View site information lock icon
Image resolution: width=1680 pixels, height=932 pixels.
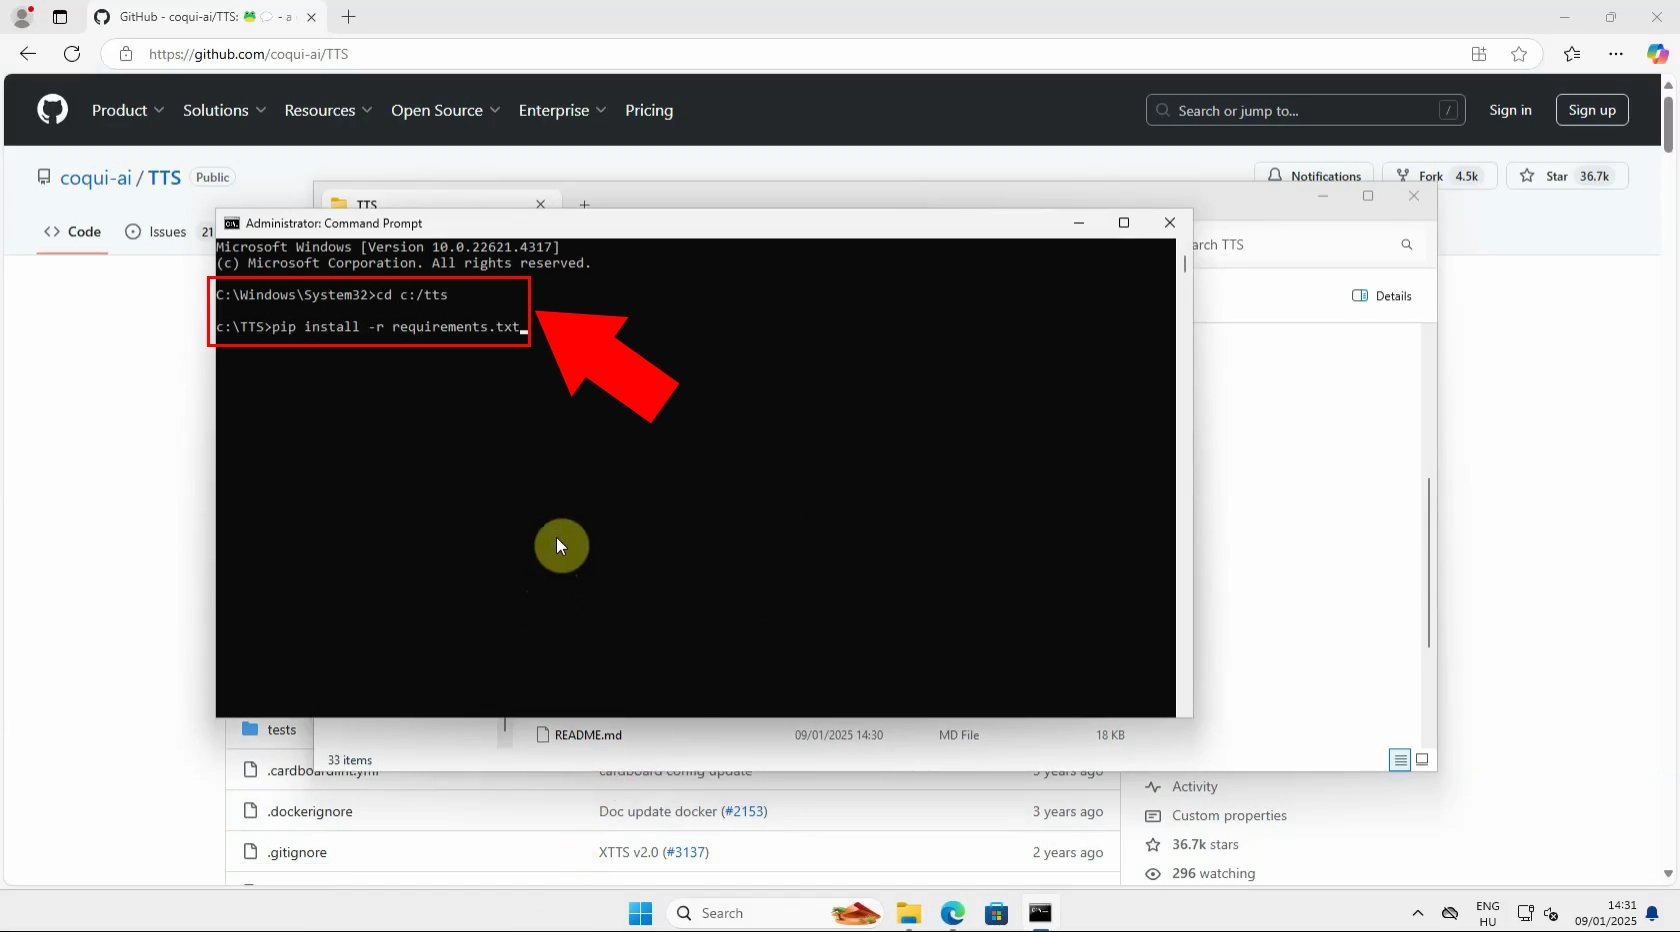tap(125, 54)
